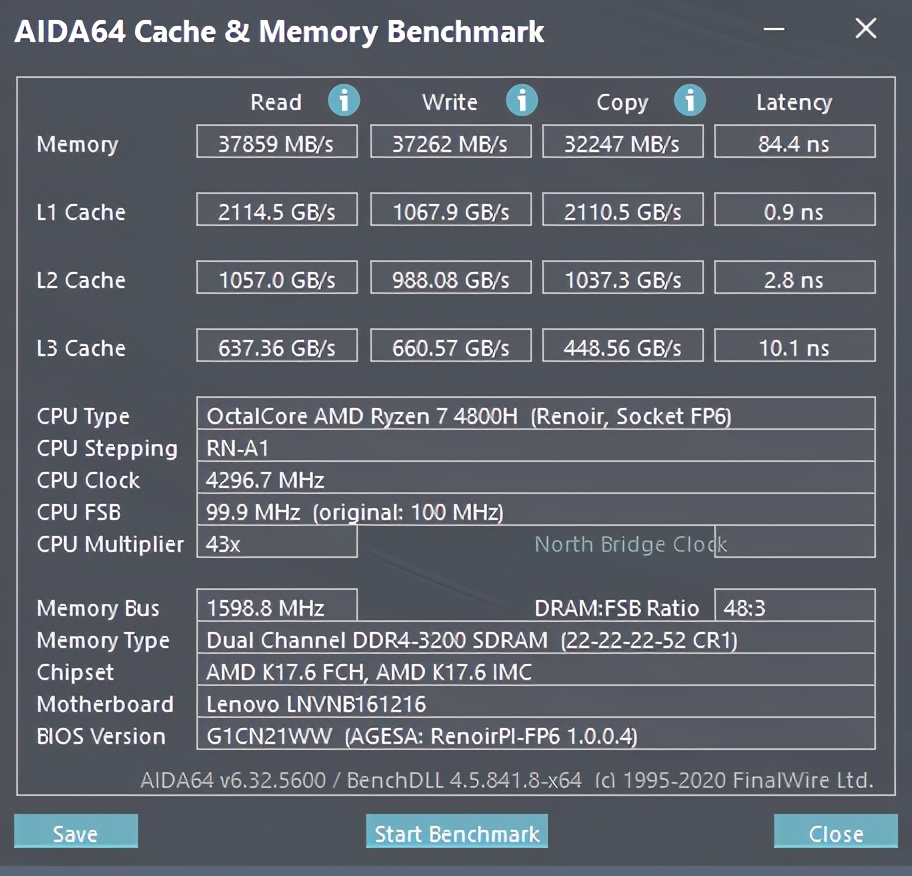The height and width of the screenshot is (876, 912).
Task: Click the Save button
Action: [x=76, y=833]
